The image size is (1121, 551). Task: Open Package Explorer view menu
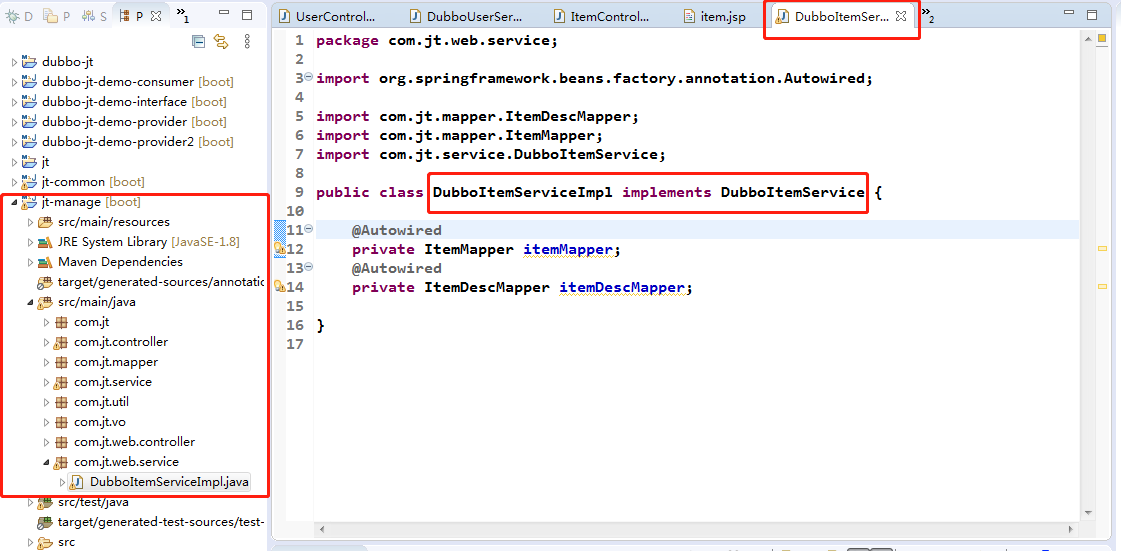click(x=247, y=42)
